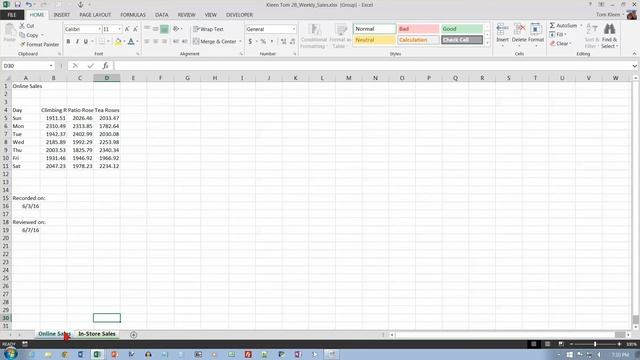Image resolution: width=640 pixels, height=360 pixels.
Task: Apply the Bad cell style
Action: pyautogui.click(x=418, y=29)
